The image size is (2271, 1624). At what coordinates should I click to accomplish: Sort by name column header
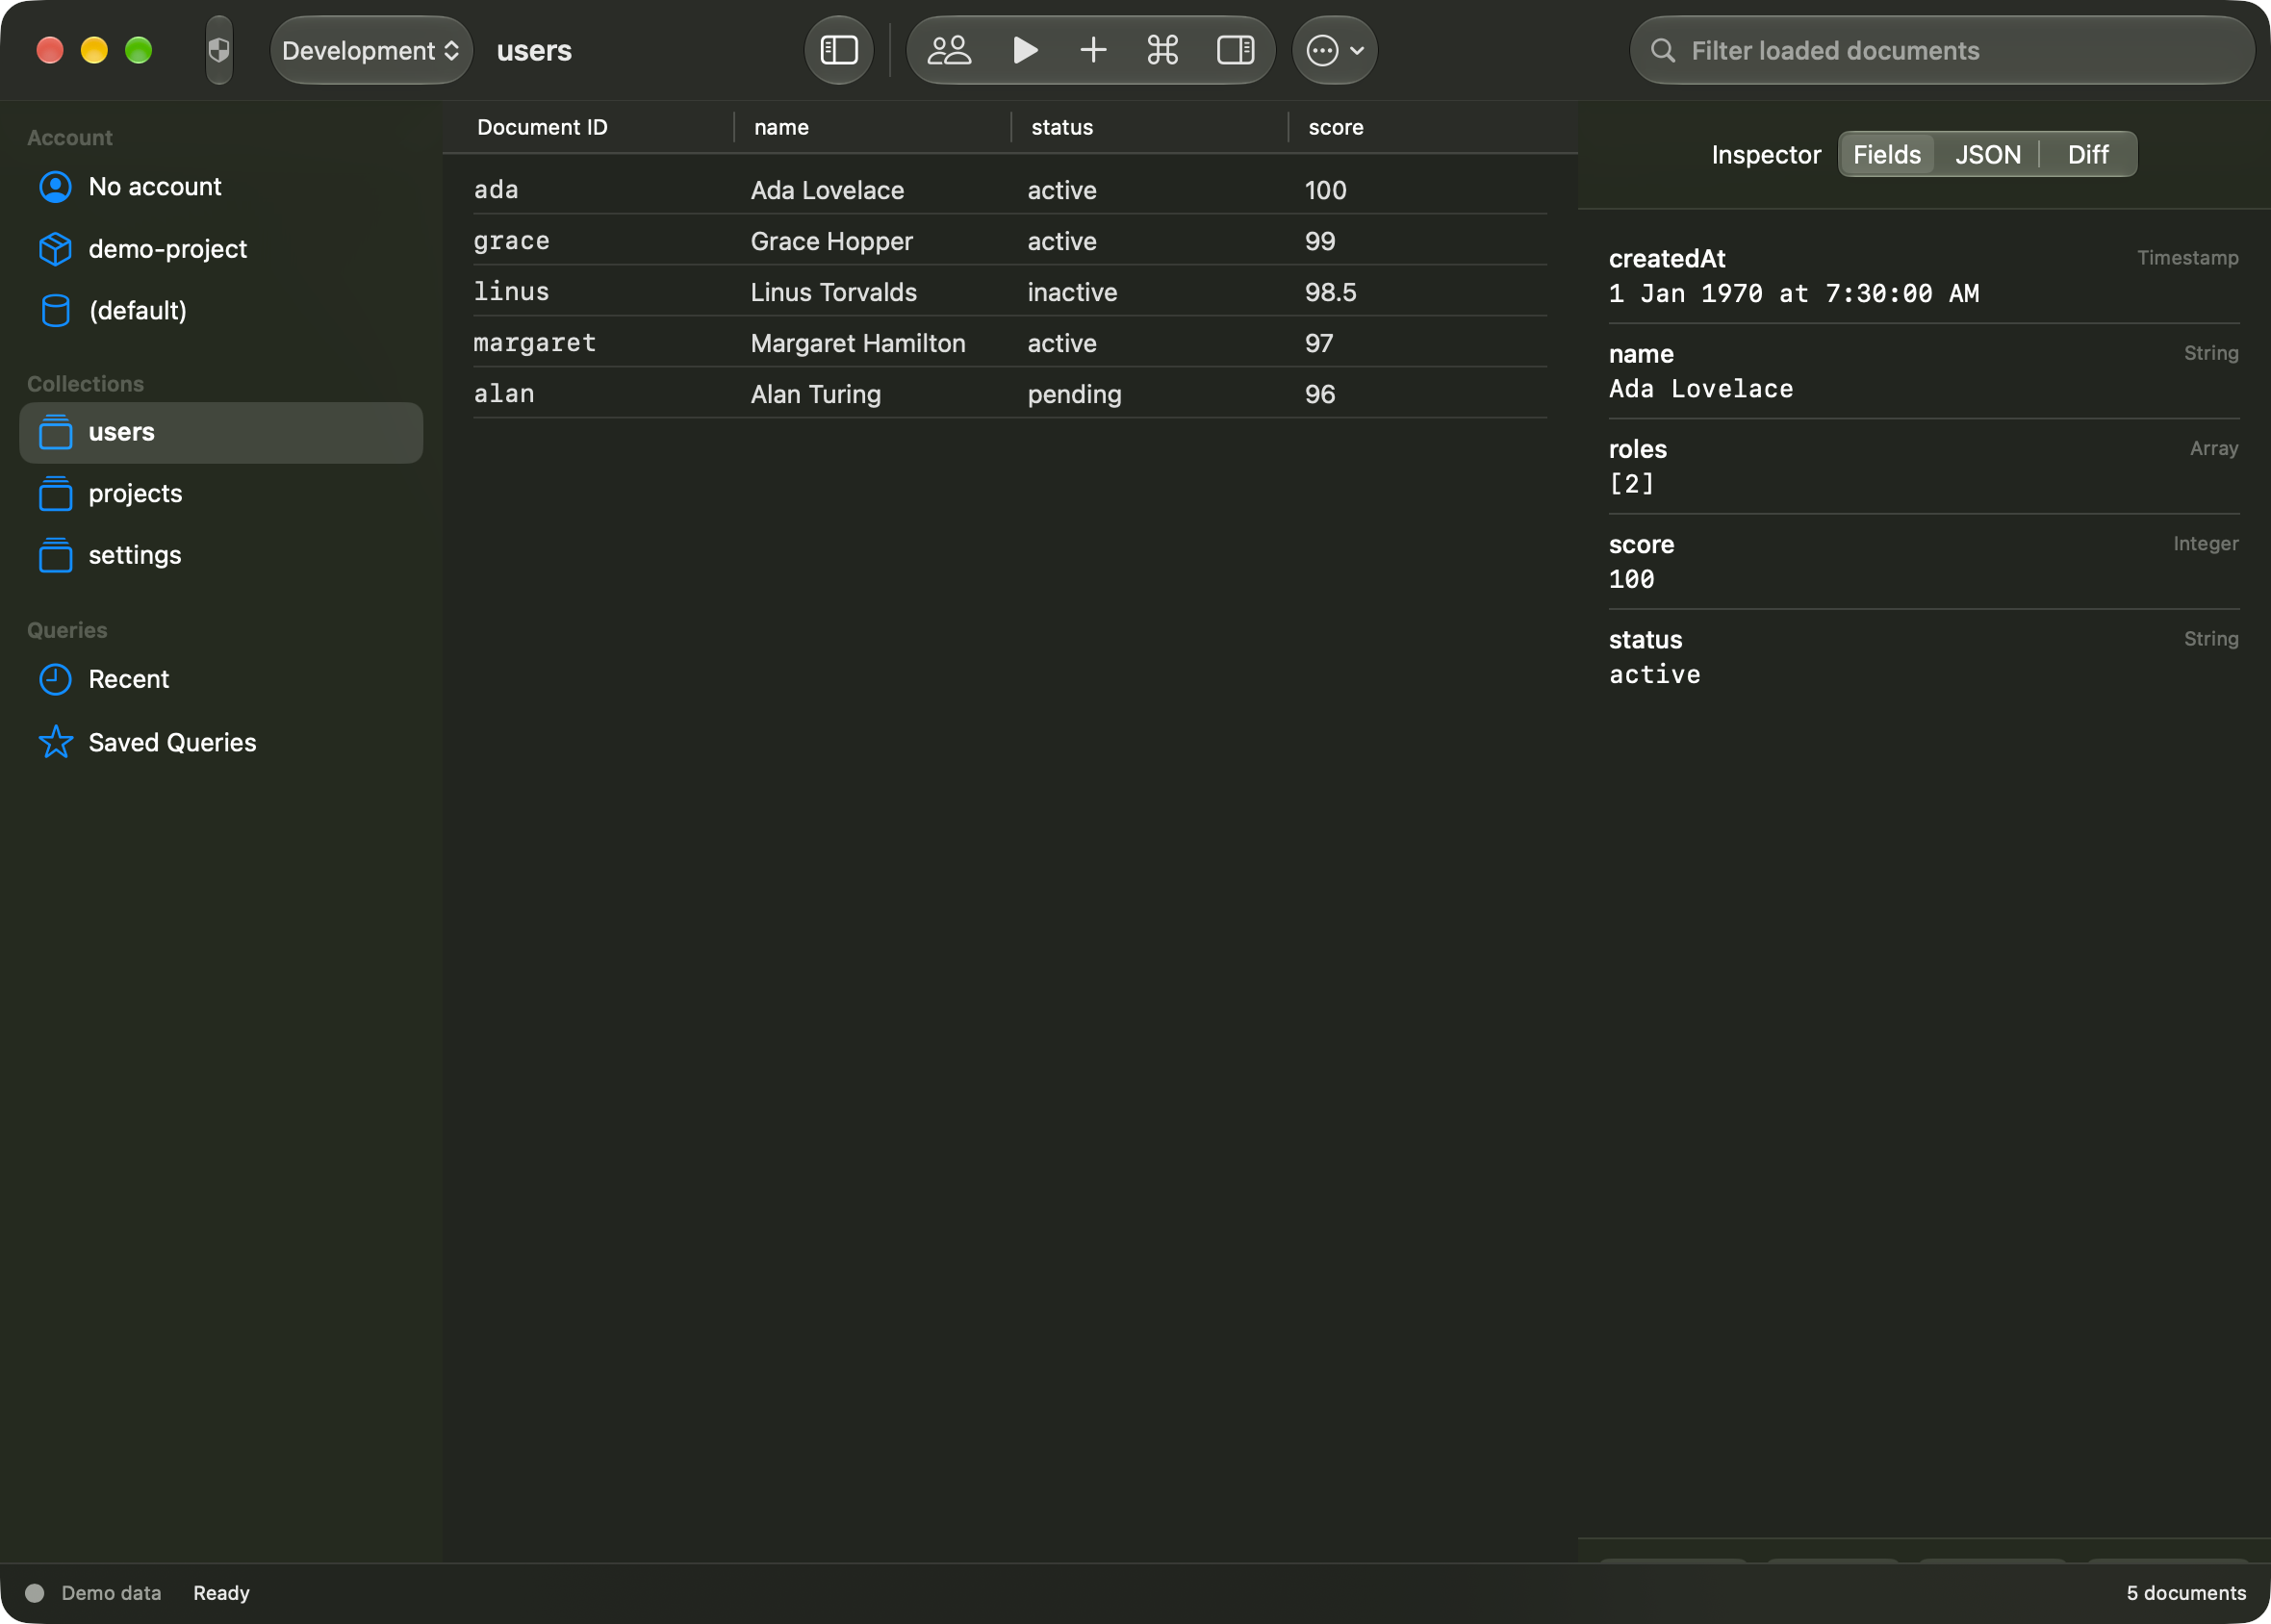point(781,128)
